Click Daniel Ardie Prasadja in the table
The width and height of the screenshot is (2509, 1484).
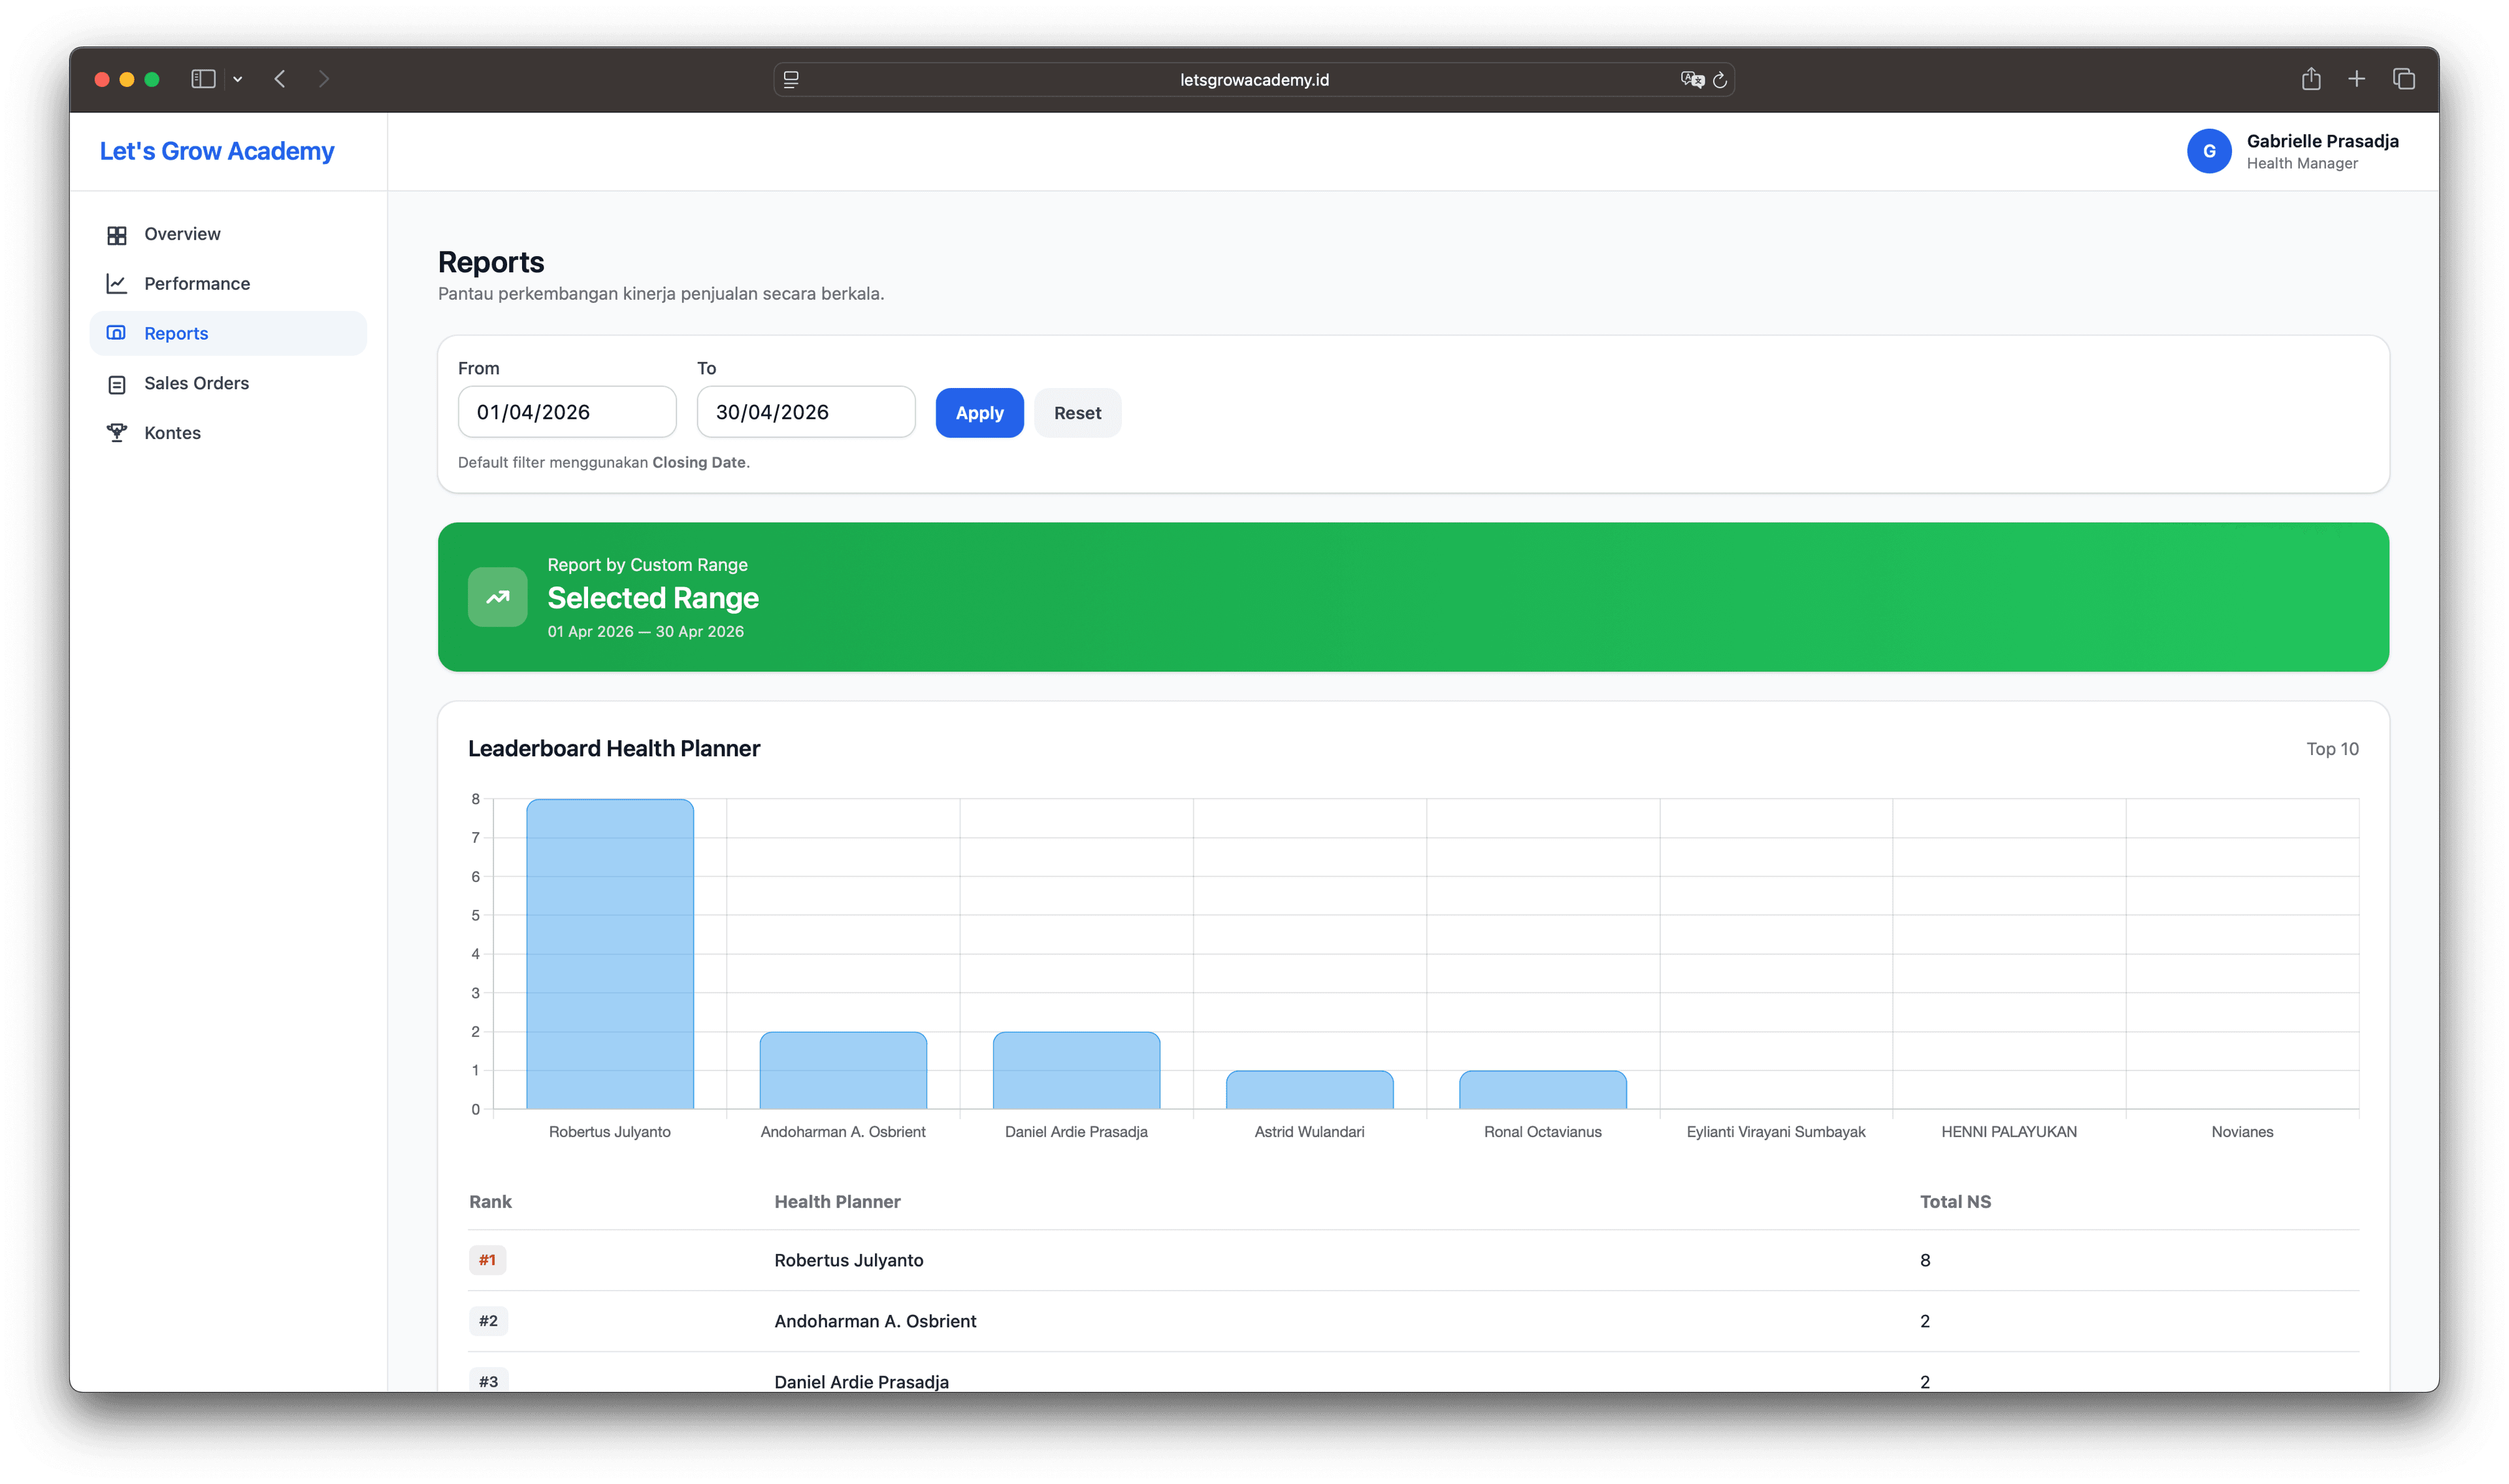coord(861,1382)
